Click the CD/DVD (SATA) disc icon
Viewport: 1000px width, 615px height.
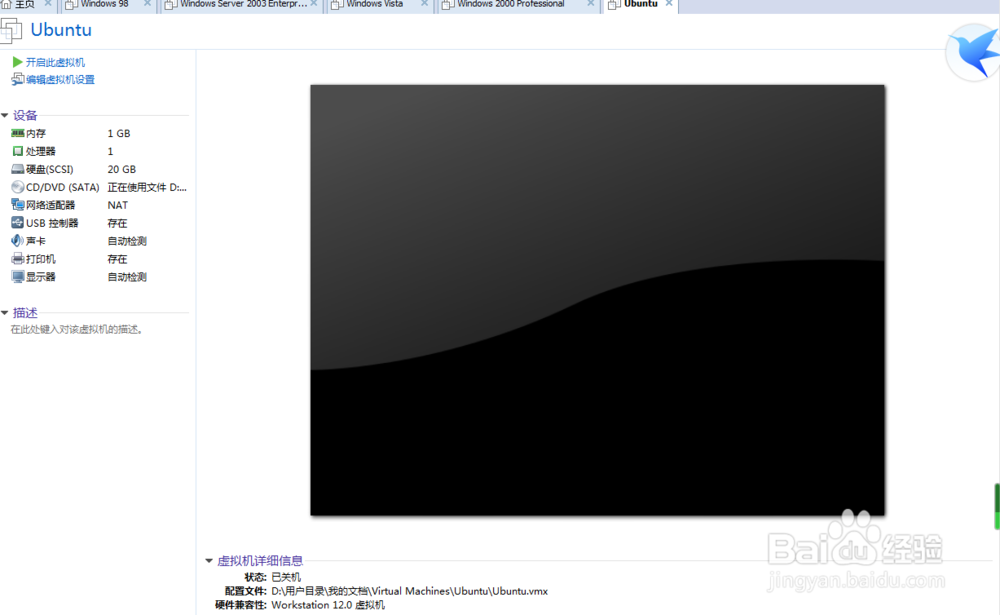tap(17, 187)
